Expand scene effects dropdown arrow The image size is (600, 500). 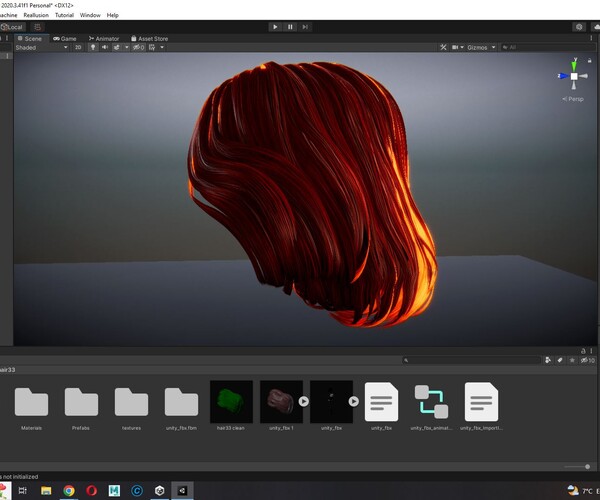point(127,47)
